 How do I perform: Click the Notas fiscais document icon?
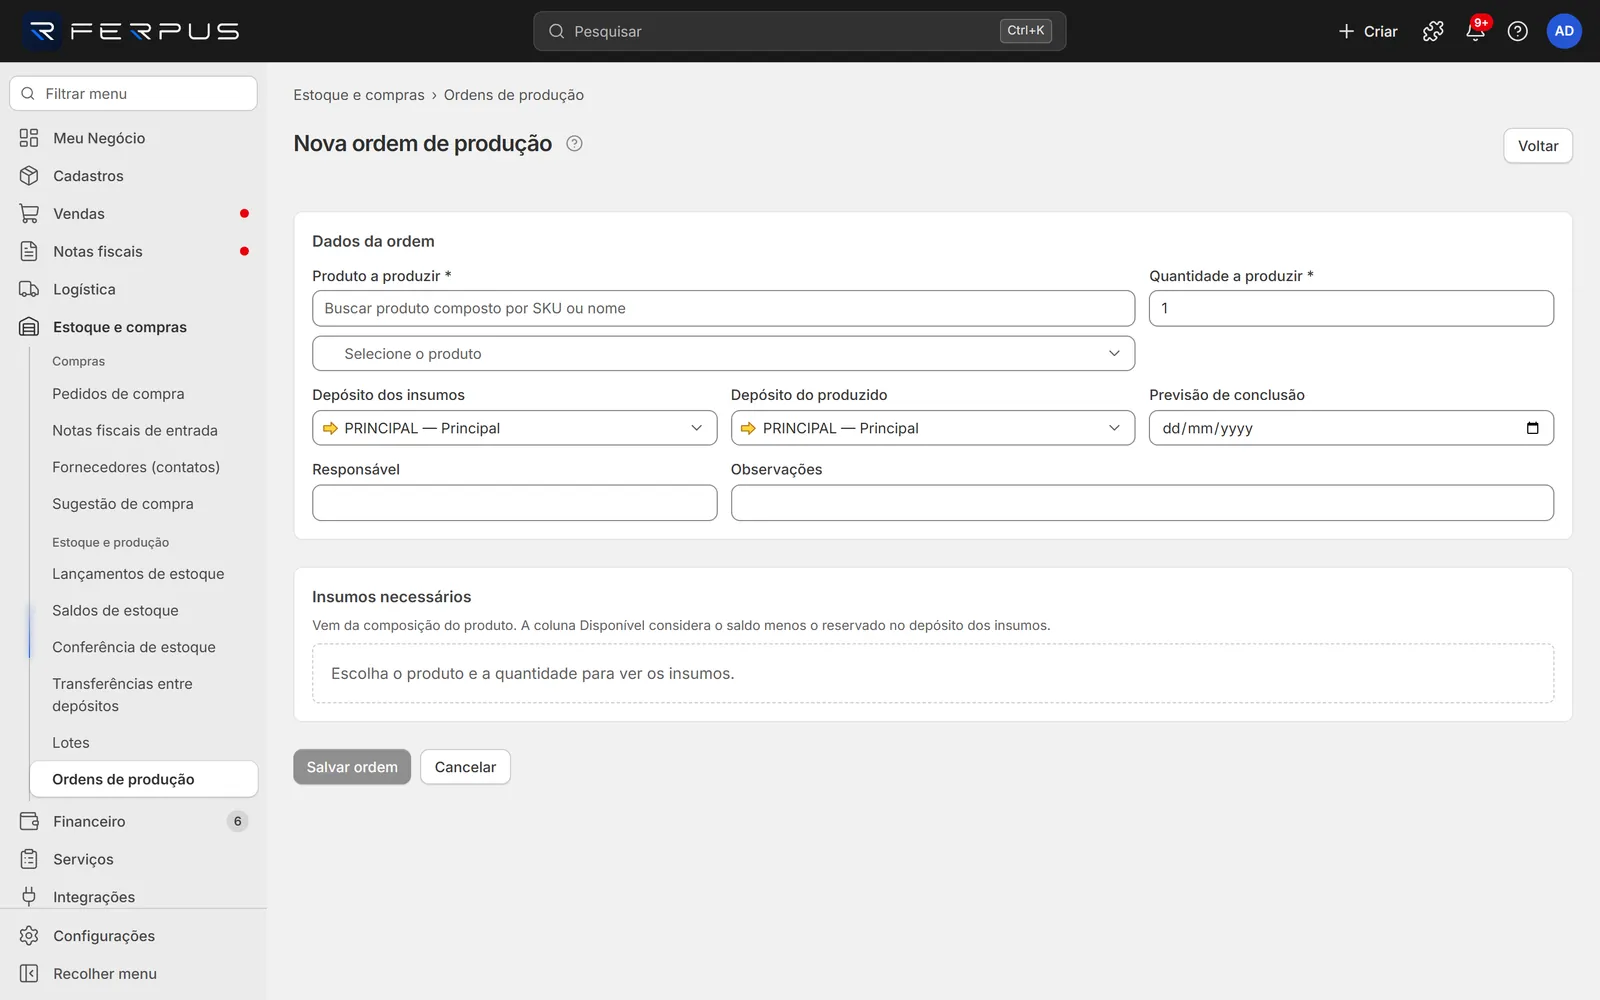29,251
